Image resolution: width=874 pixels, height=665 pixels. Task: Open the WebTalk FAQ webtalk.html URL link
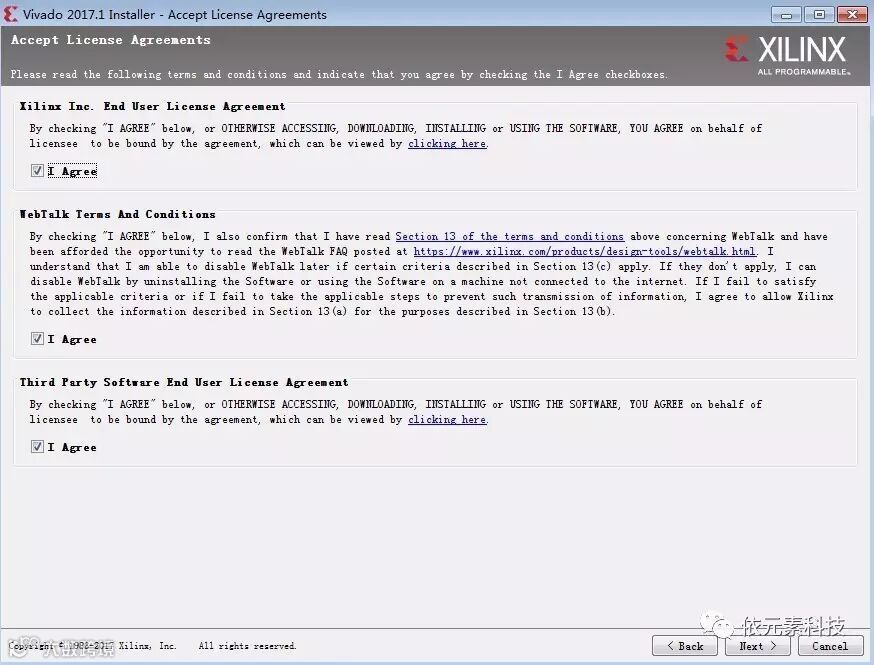[x=585, y=251]
